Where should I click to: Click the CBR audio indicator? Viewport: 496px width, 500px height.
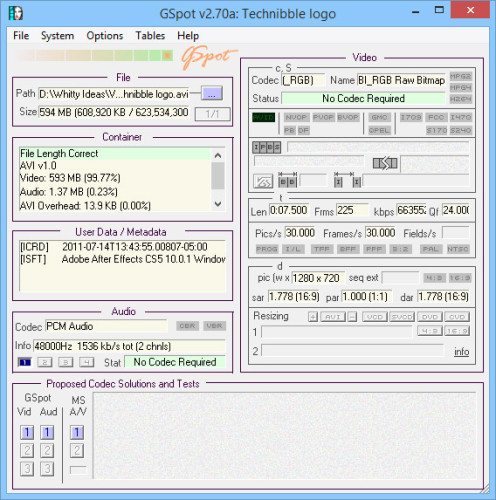tap(187, 326)
